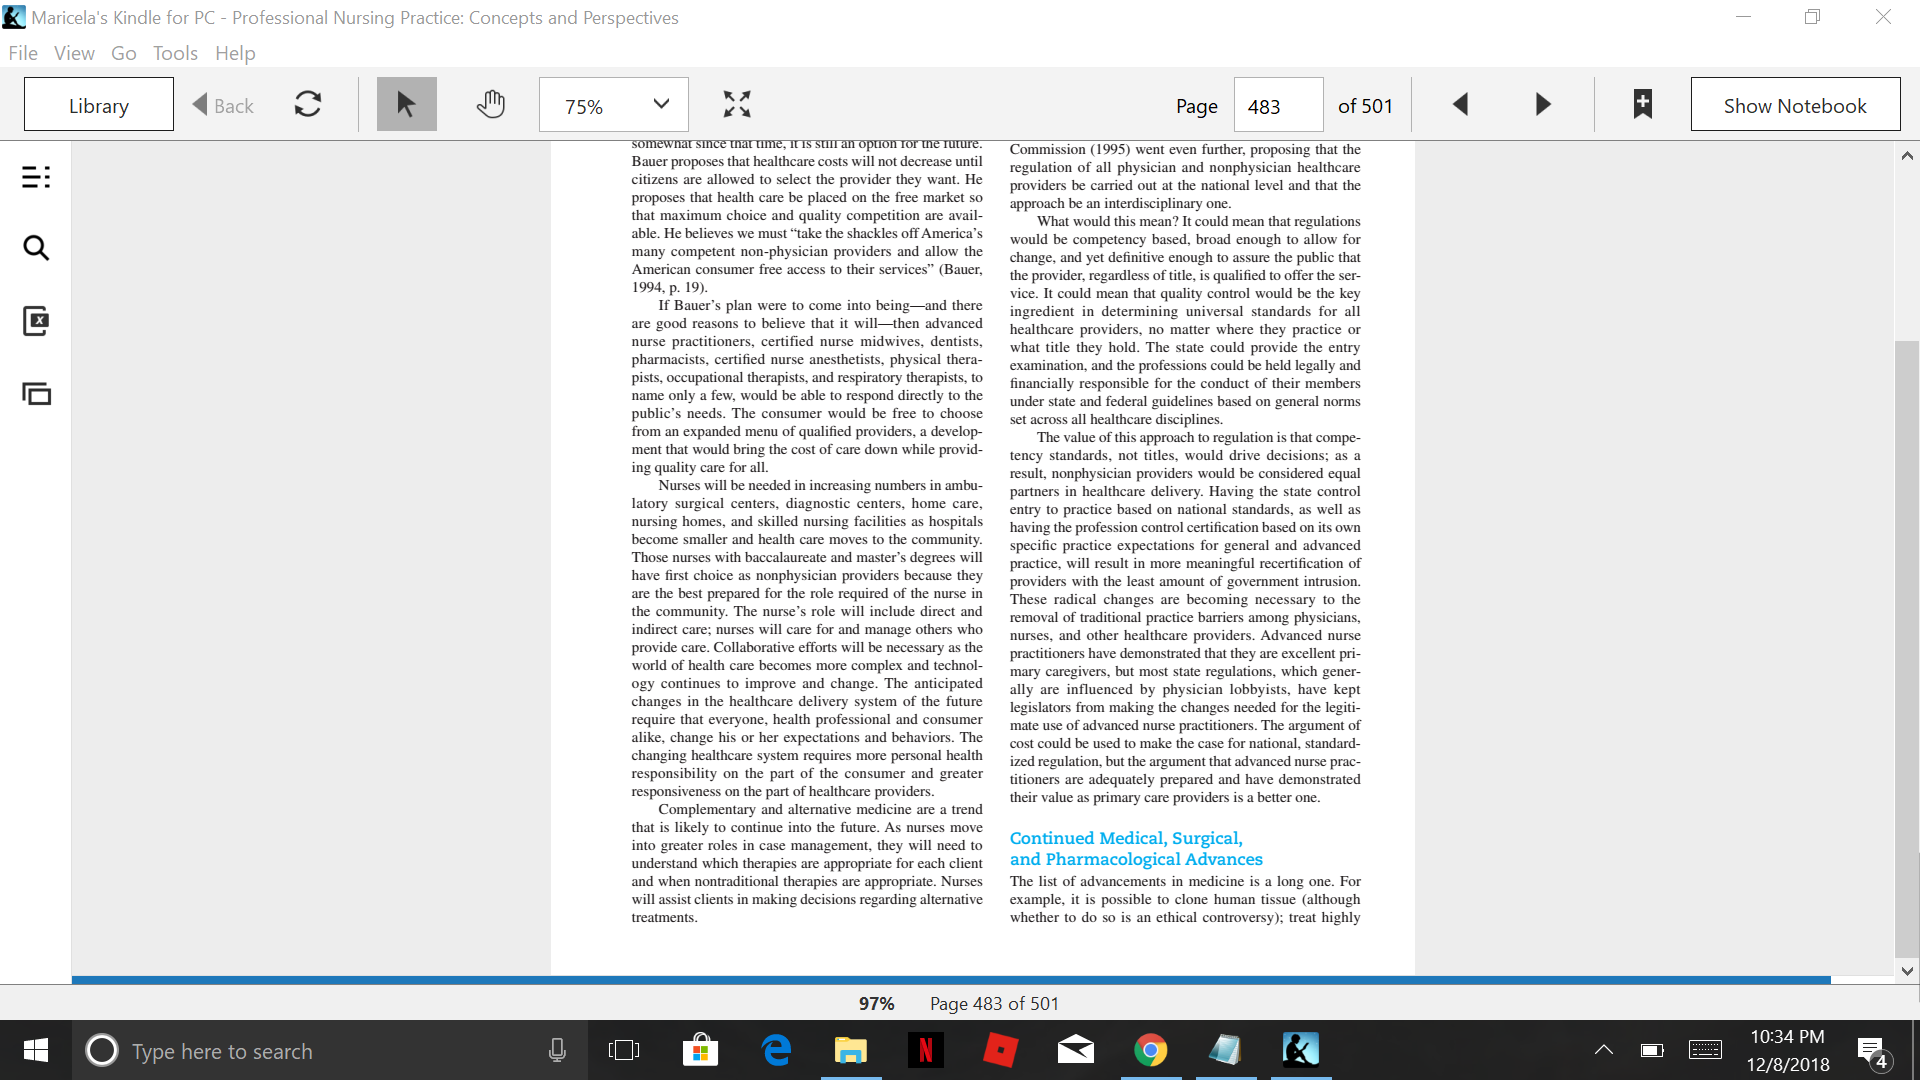Click Kindle icon on taskbar
The height and width of the screenshot is (1080, 1920).
coord(1301,1050)
